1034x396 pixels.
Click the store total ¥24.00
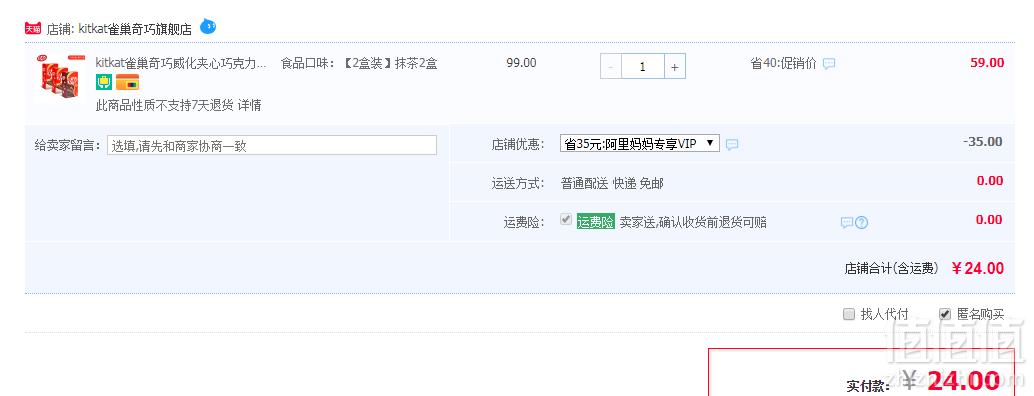[x=978, y=268]
